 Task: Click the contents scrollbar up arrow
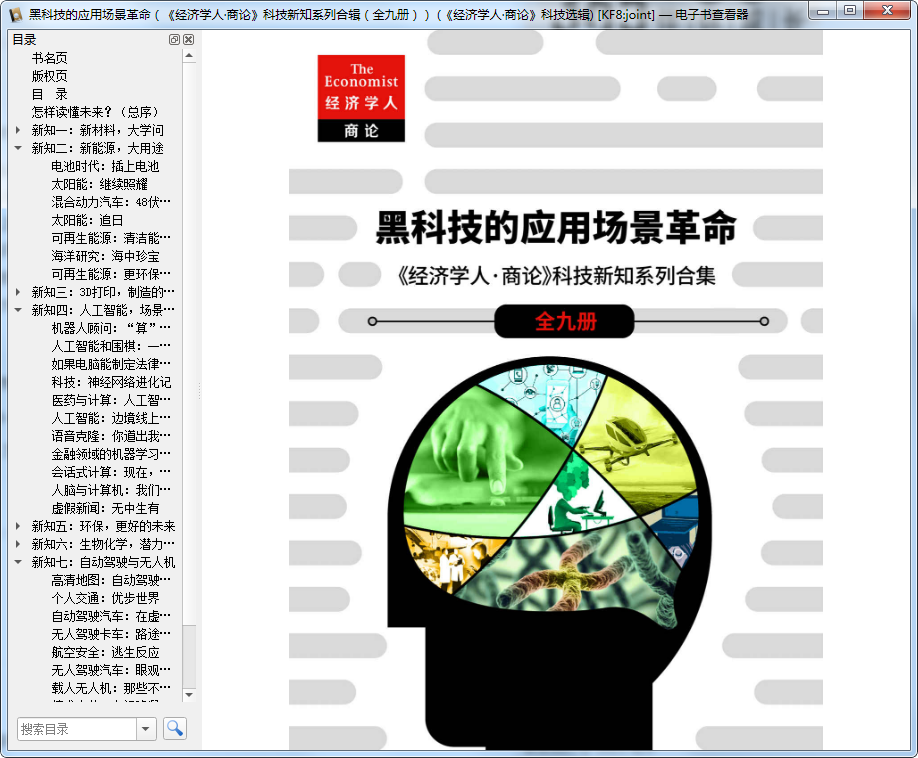click(x=189, y=56)
